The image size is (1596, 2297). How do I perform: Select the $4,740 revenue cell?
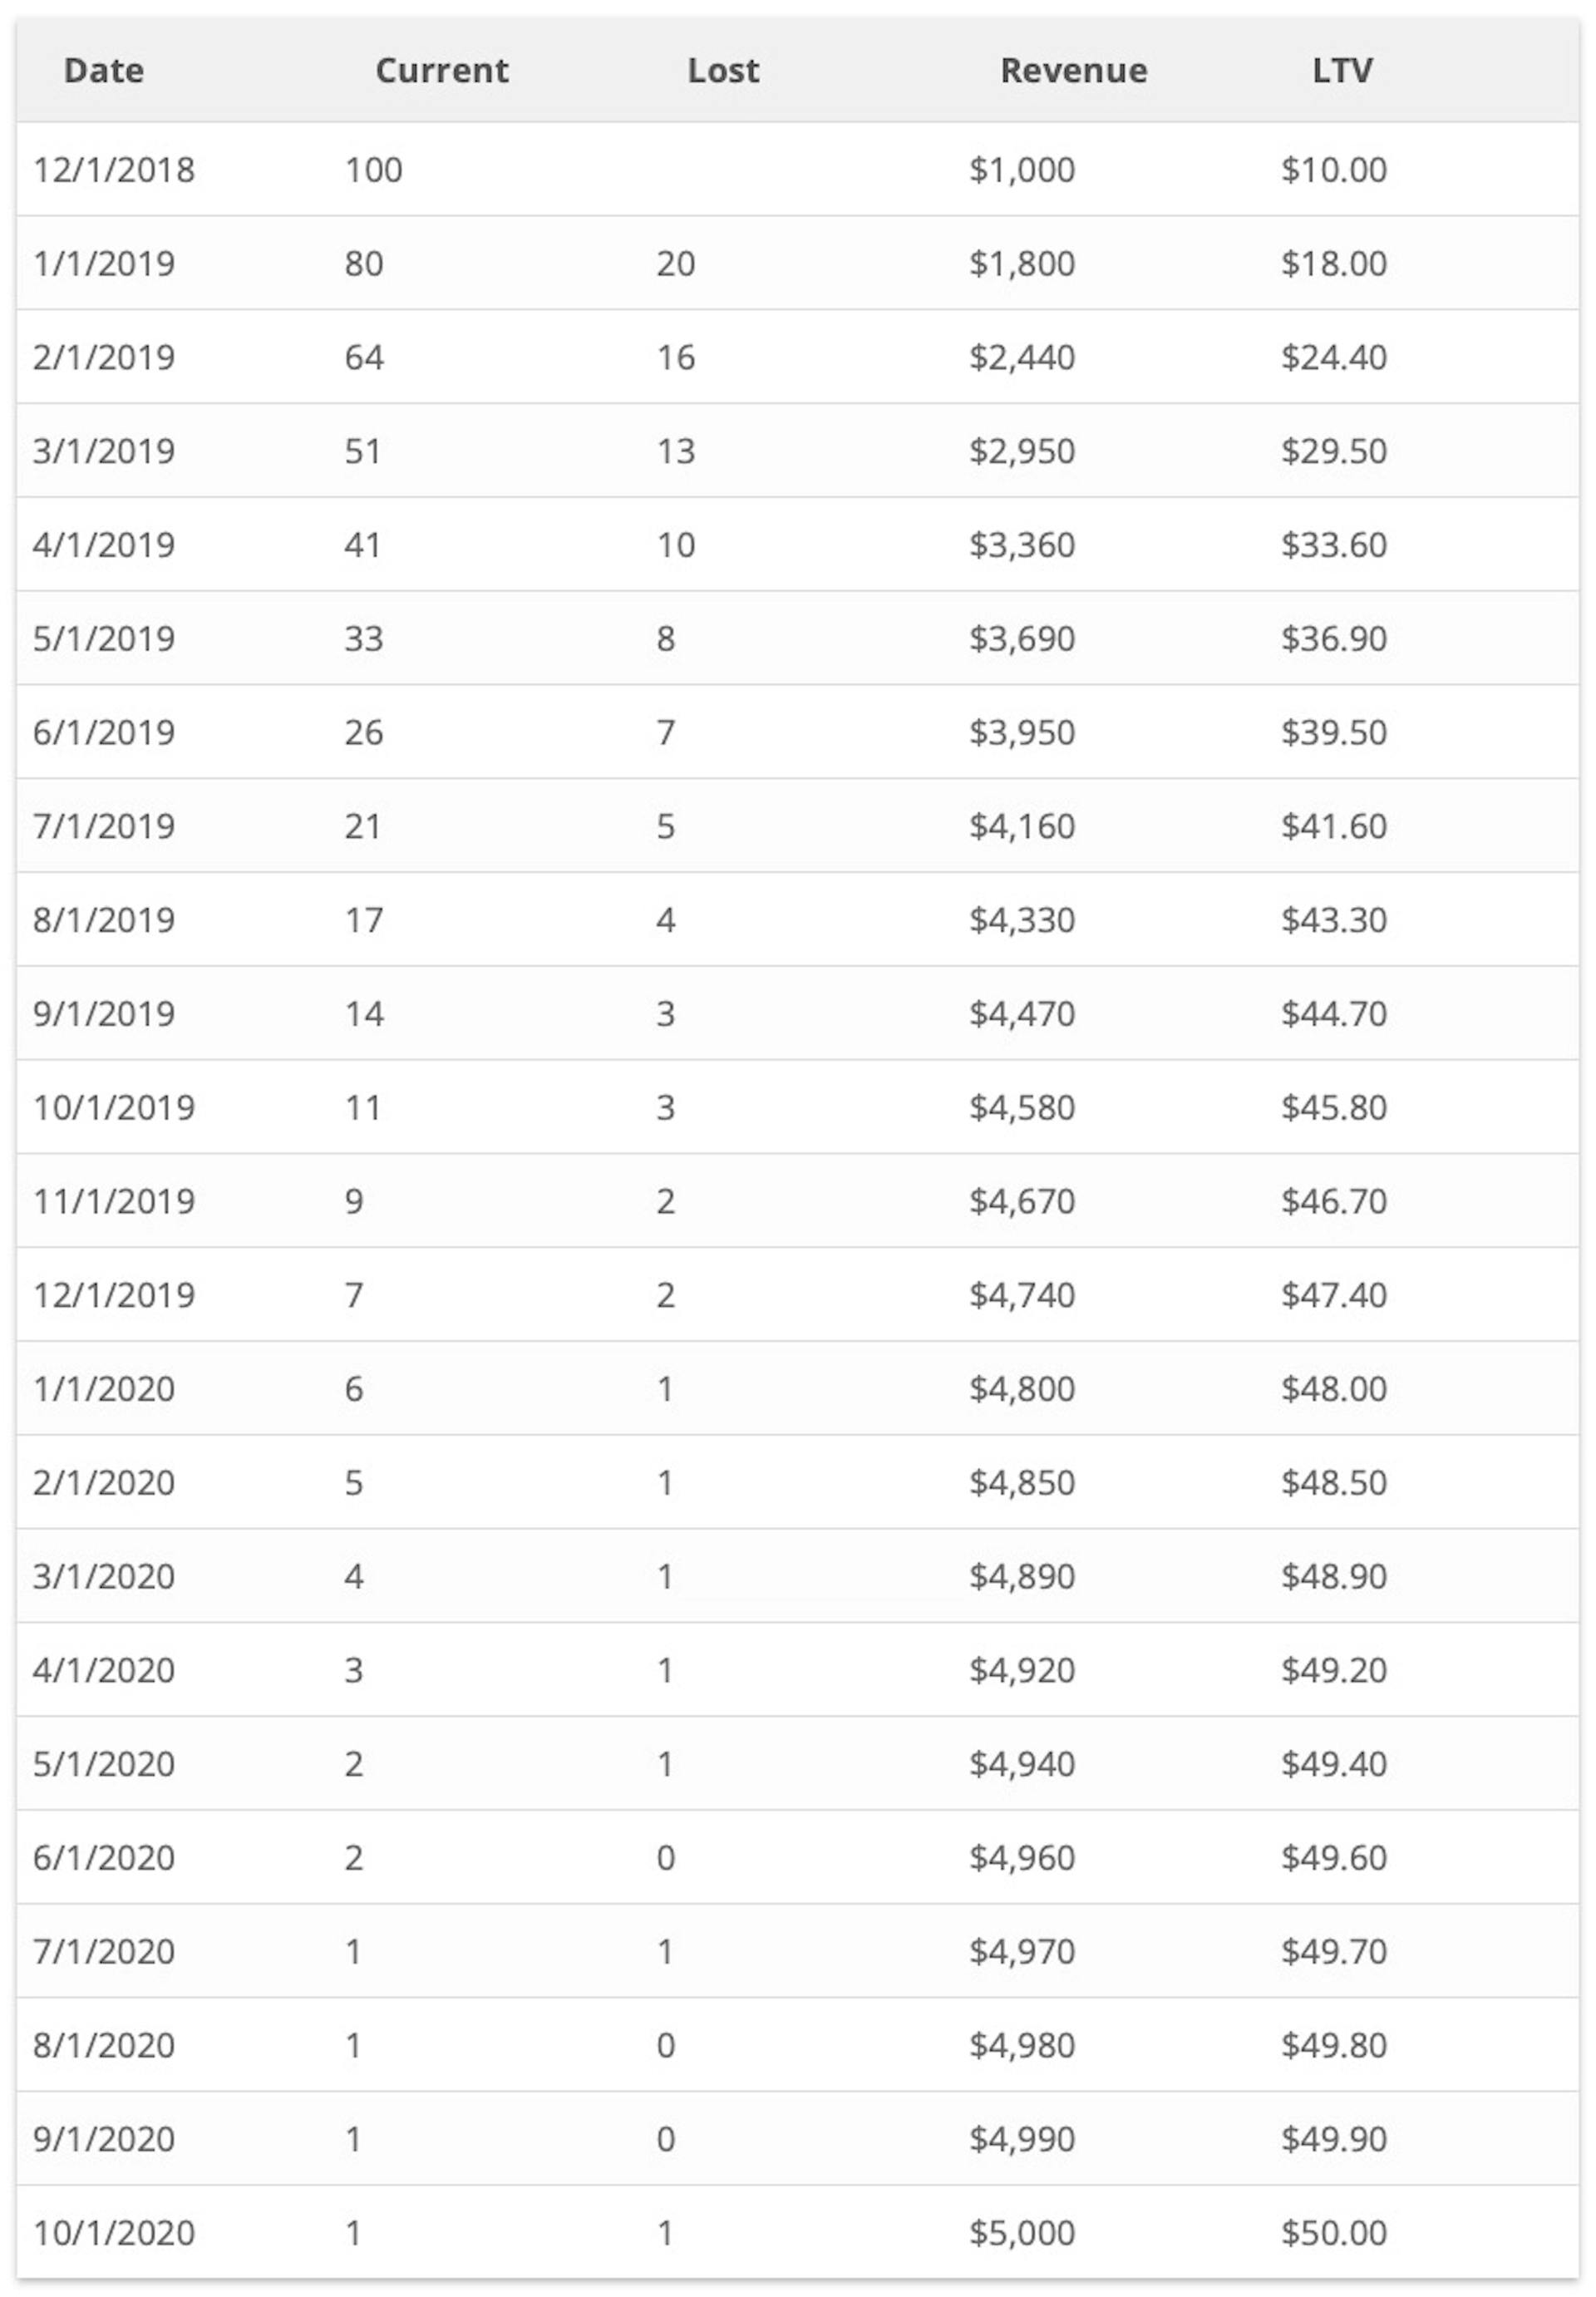coord(1021,1296)
